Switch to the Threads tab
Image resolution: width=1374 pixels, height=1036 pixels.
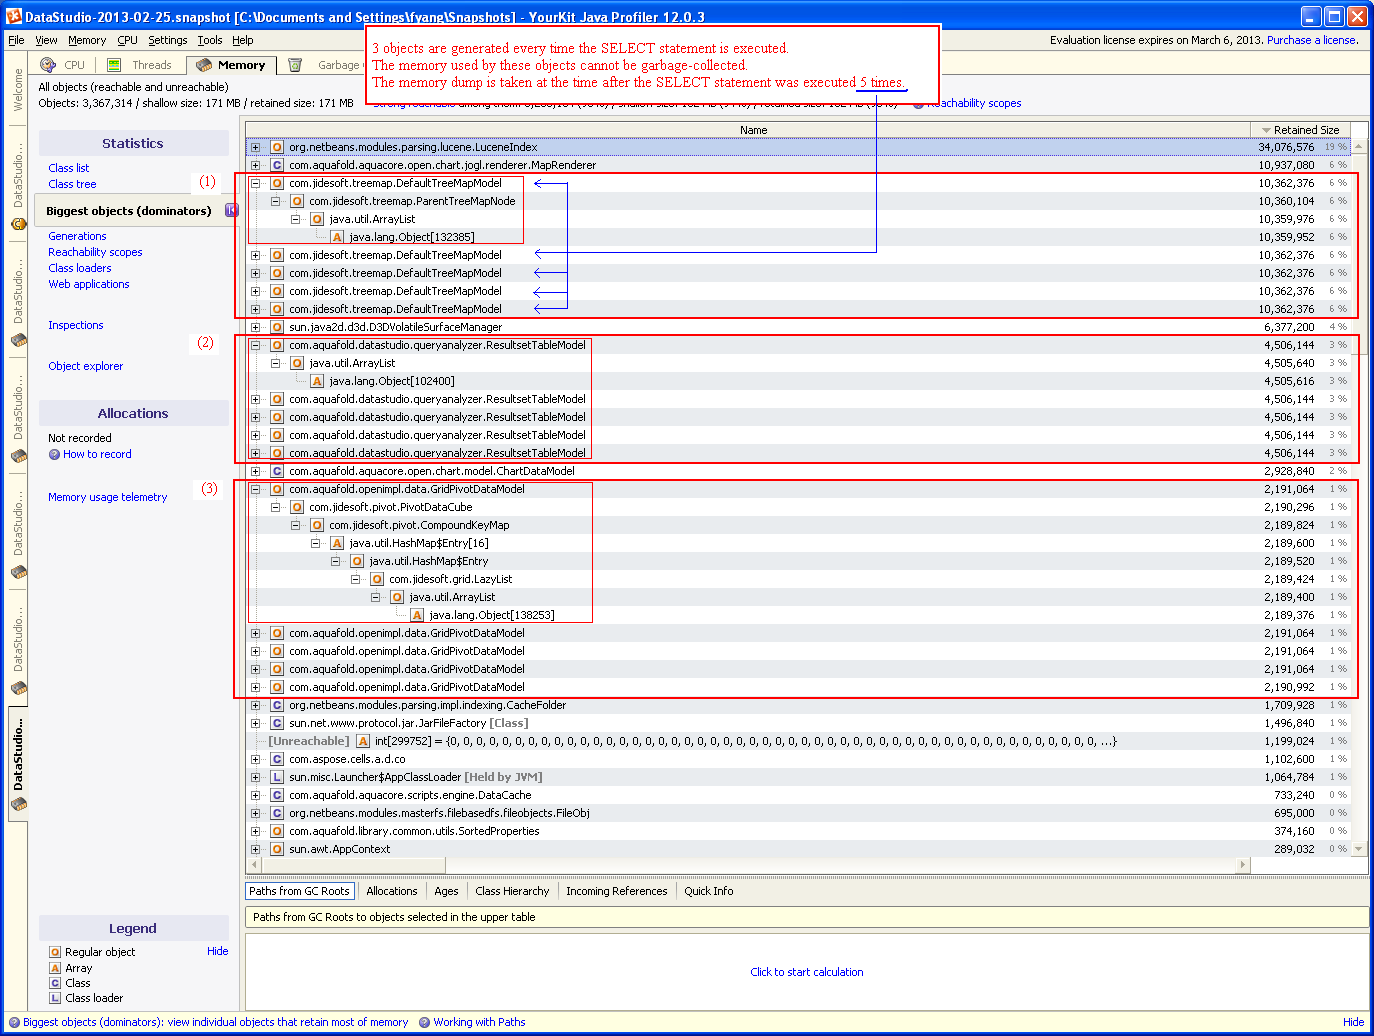coord(141,65)
